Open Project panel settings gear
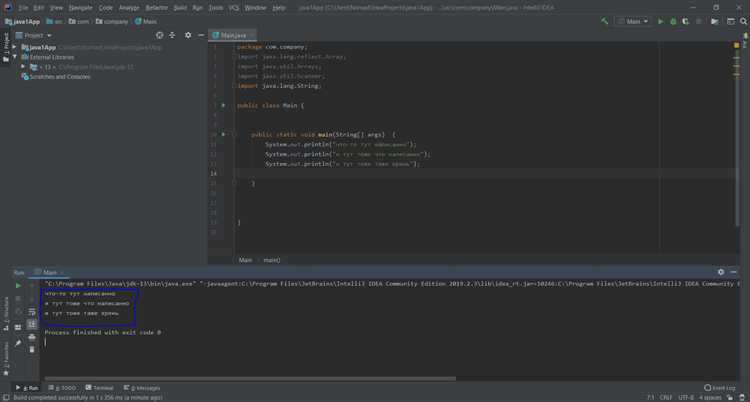 pyautogui.click(x=188, y=35)
